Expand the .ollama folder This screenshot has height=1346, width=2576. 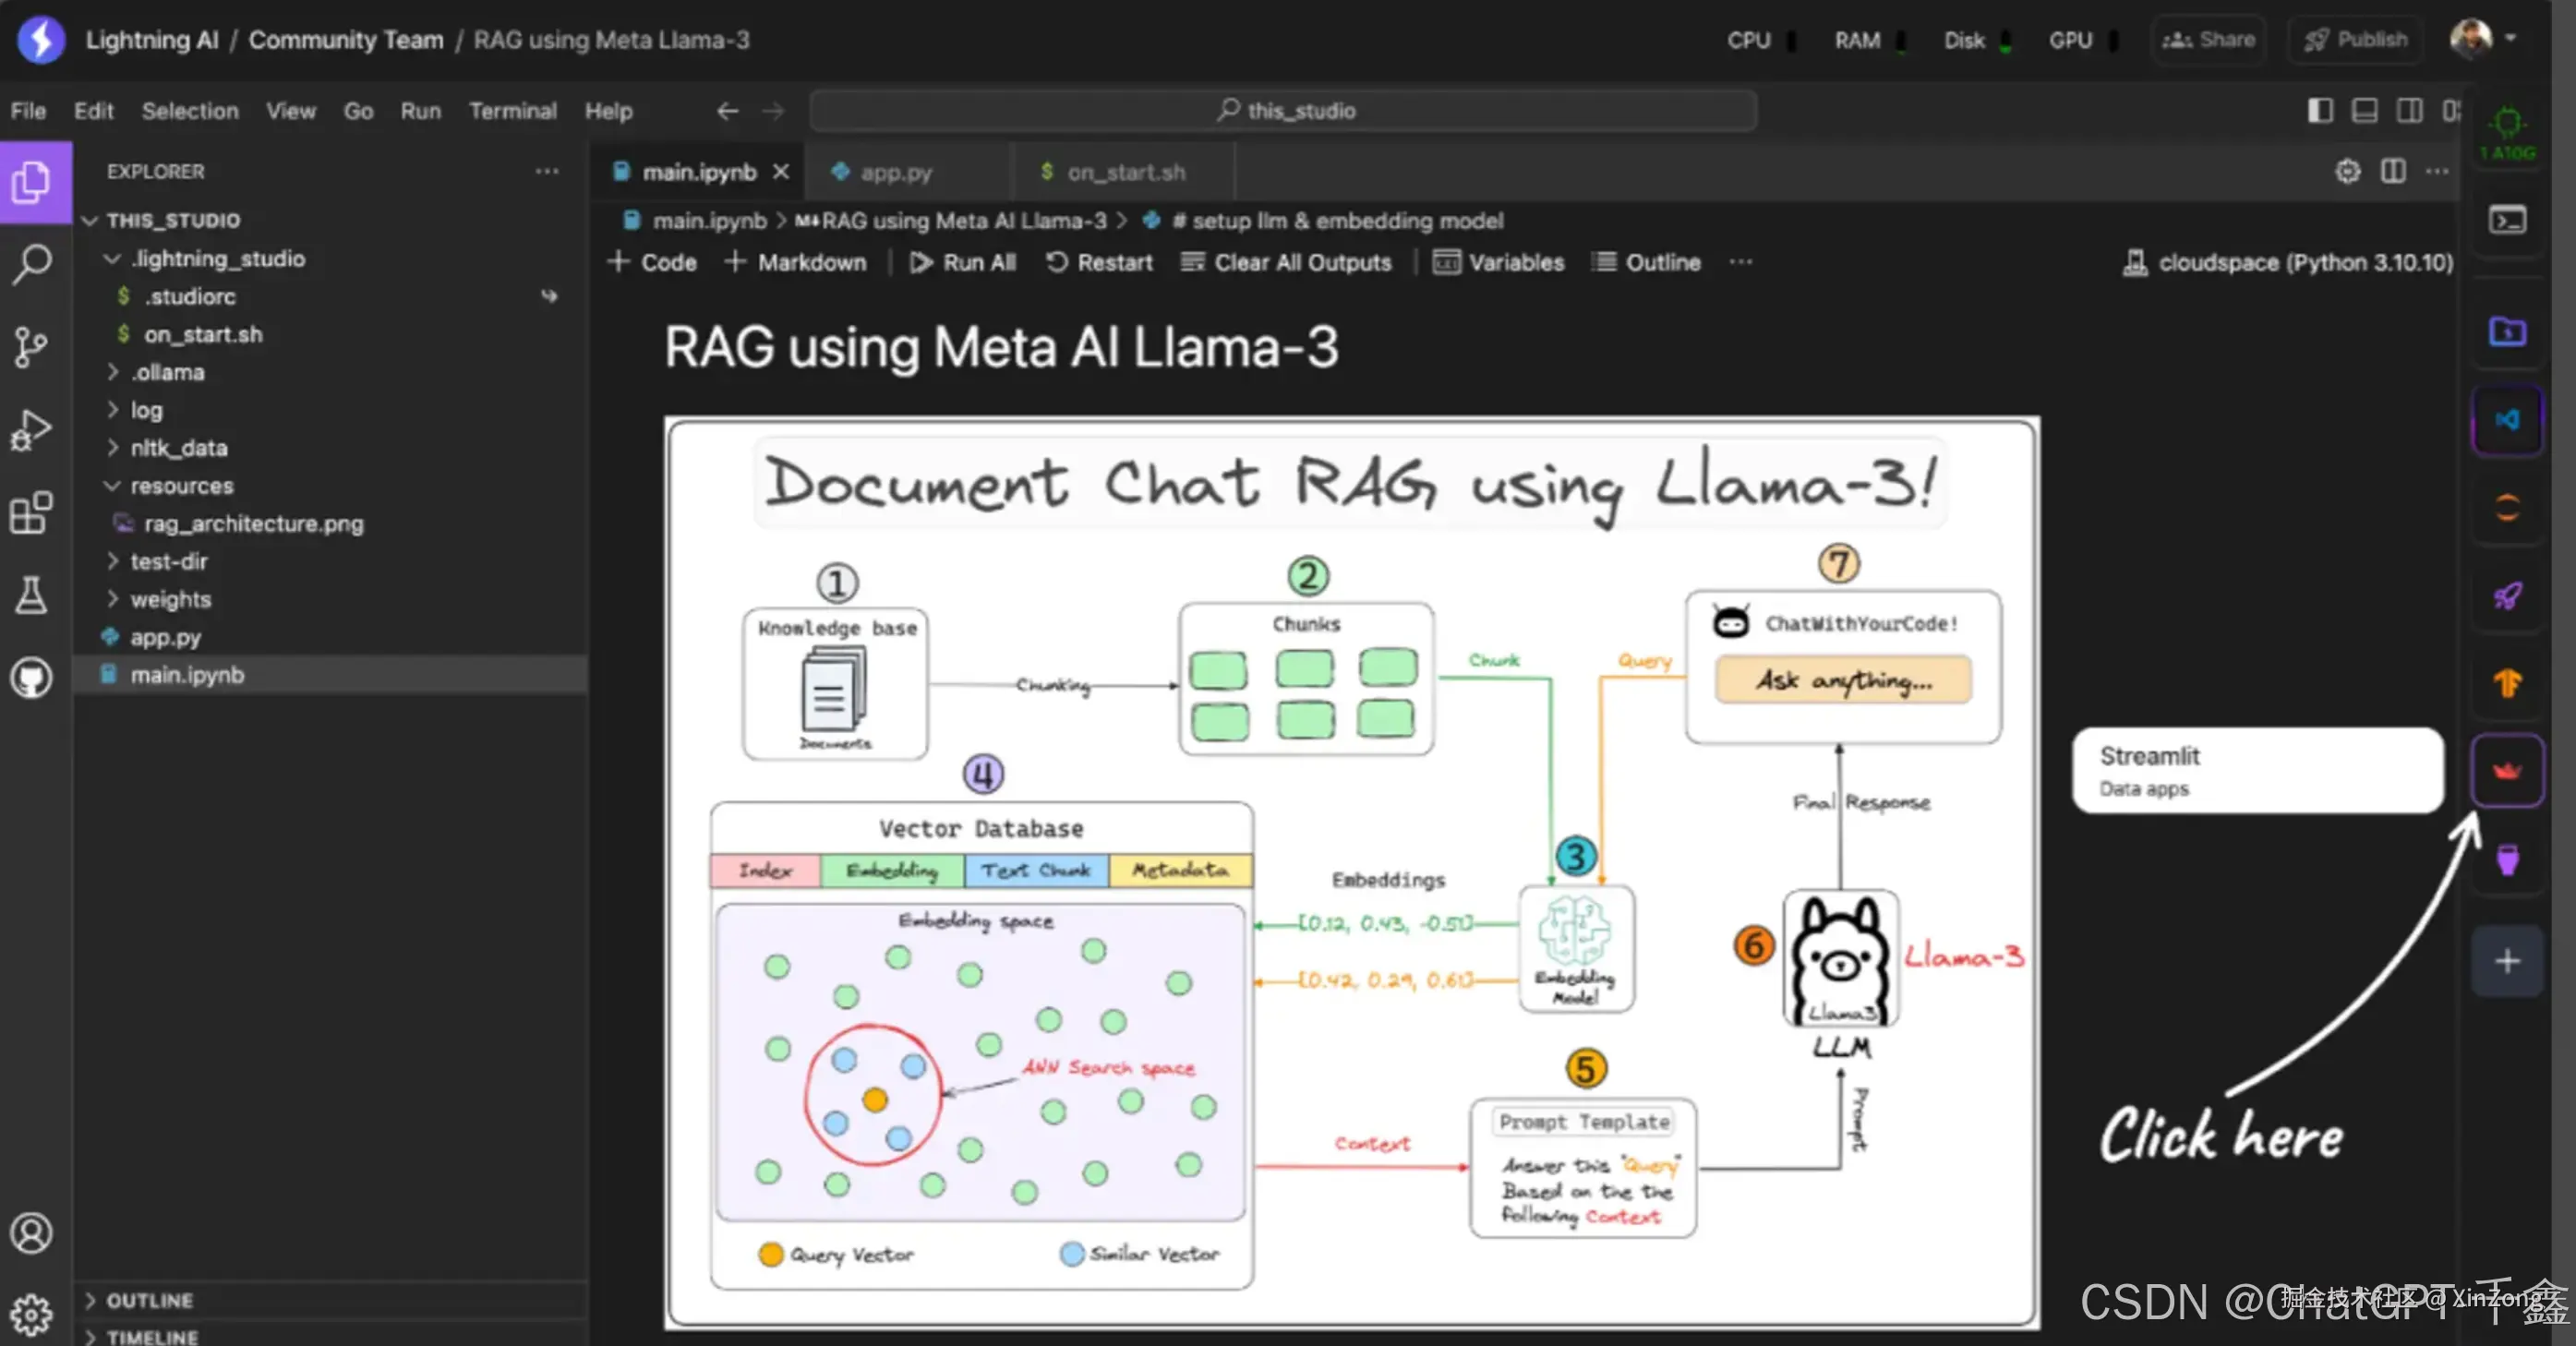(x=112, y=372)
